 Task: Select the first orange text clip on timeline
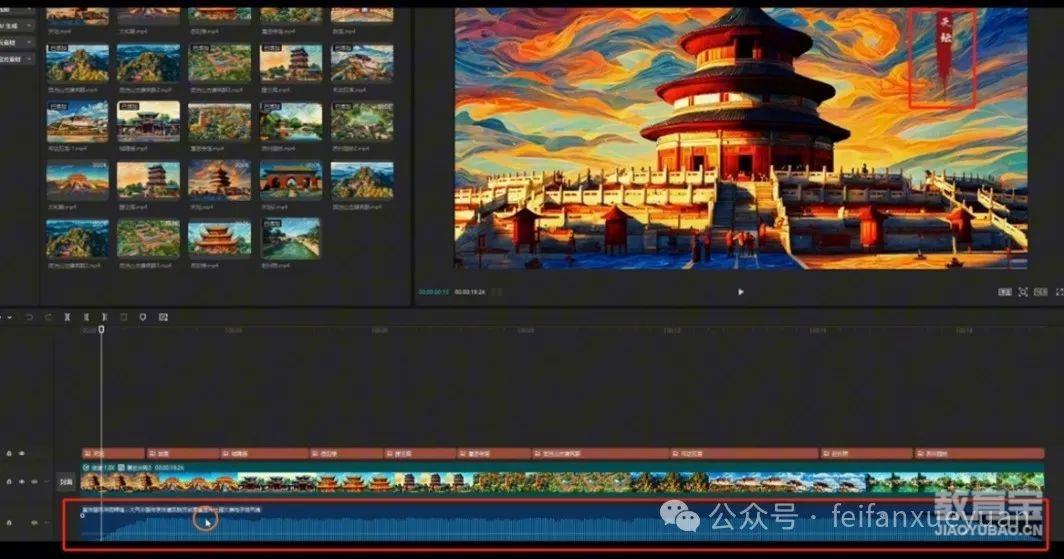[x=113, y=453]
